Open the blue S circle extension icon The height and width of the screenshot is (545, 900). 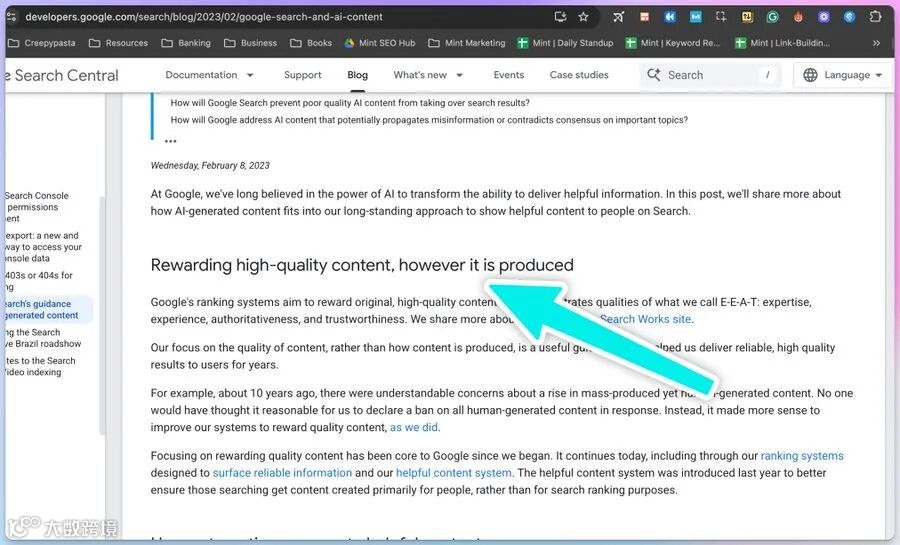pos(849,17)
